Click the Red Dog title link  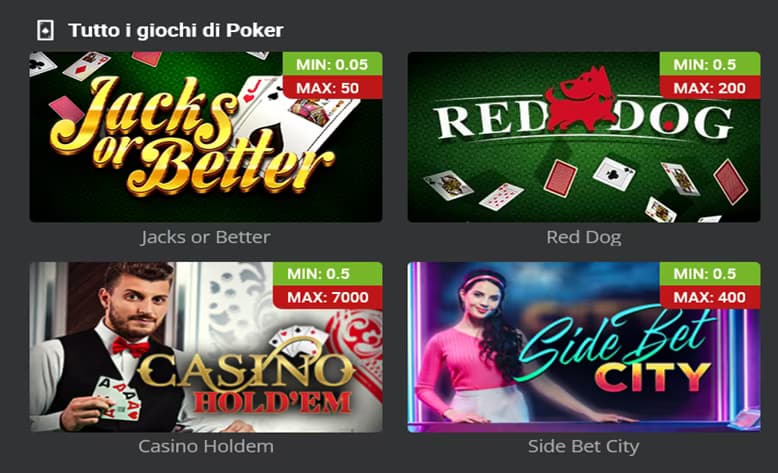click(584, 237)
